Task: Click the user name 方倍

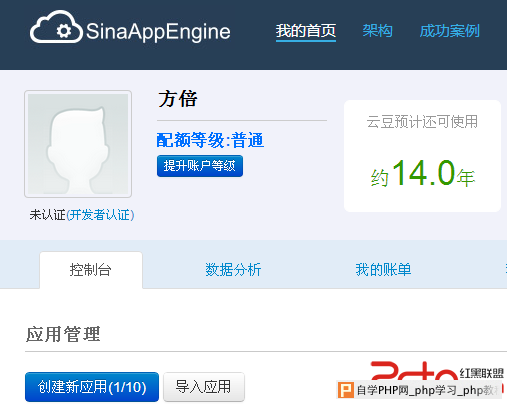Action: pyautogui.click(x=178, y=99)
